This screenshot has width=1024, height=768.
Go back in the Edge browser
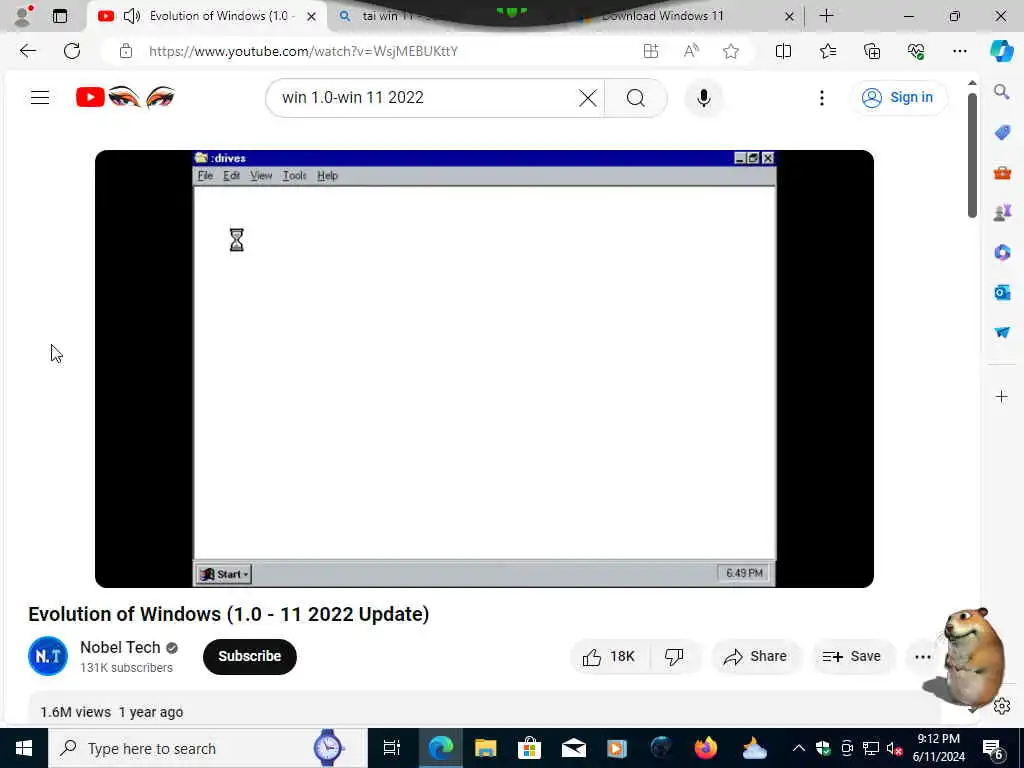tap(27, 51)
